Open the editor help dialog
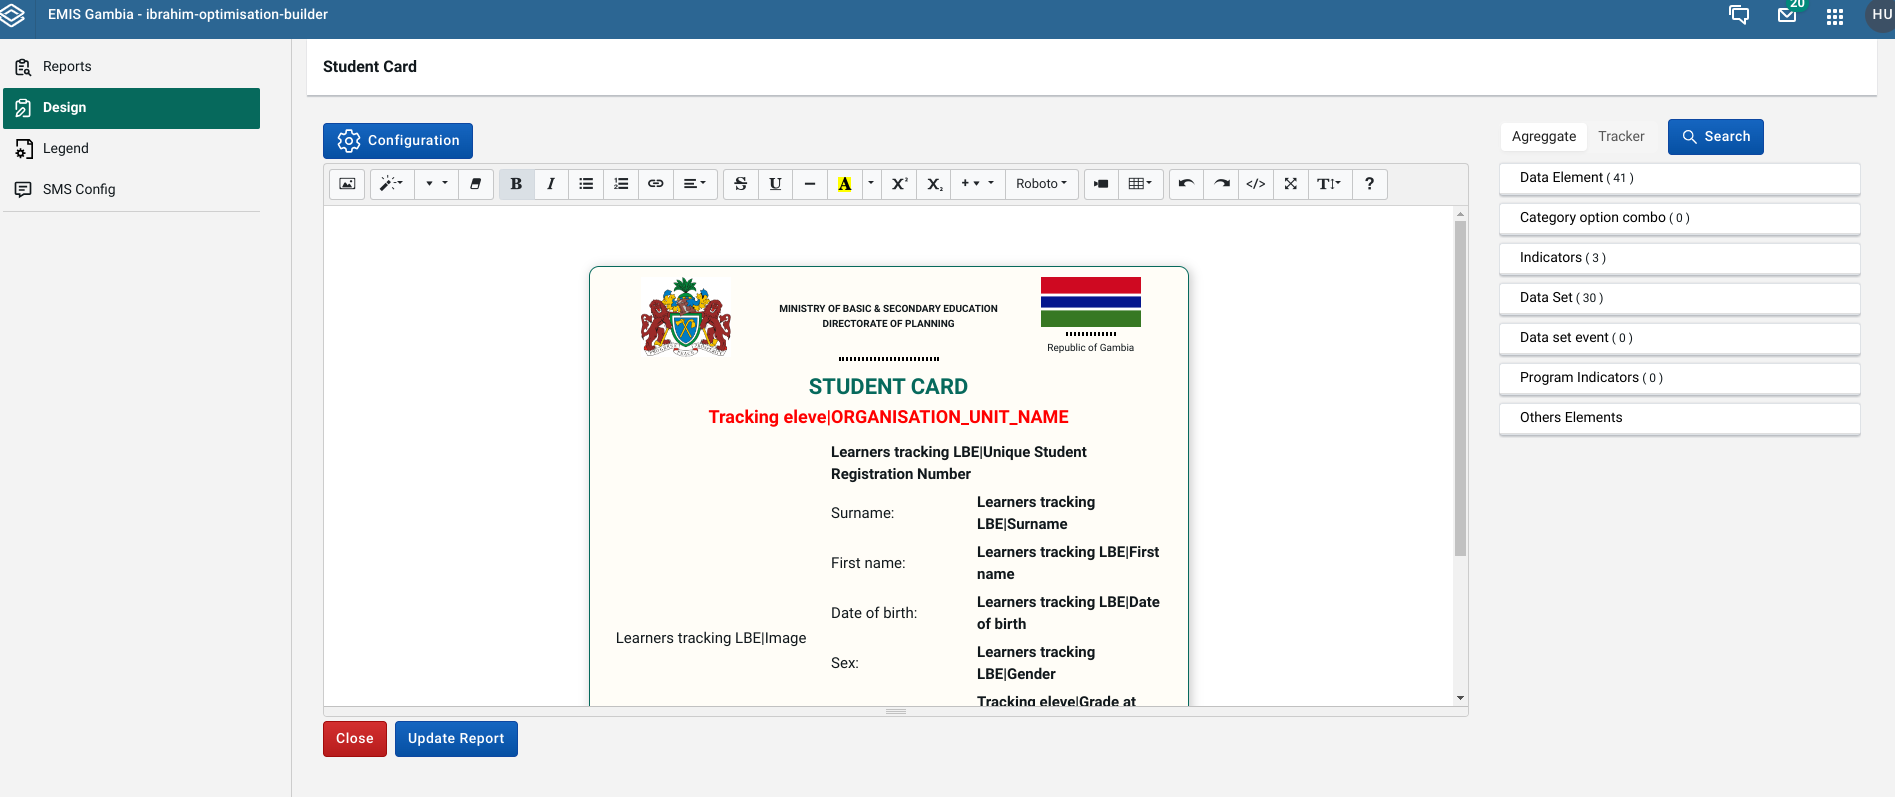Viewport: 1895px width, 797px height. (1369, 184)
